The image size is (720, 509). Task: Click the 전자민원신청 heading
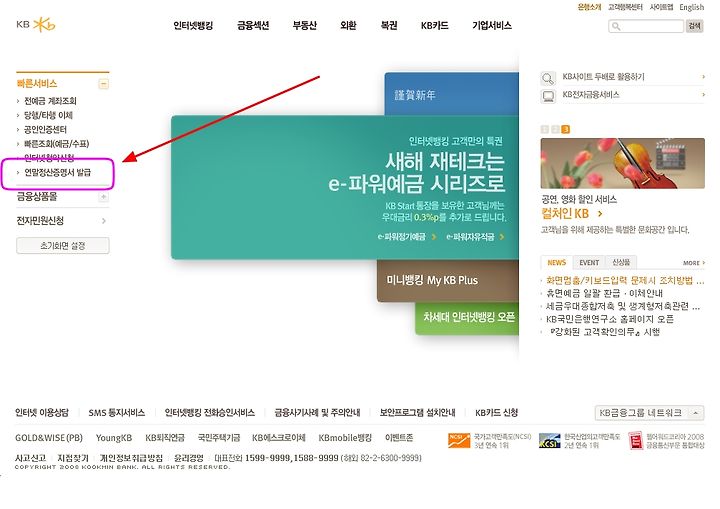(40, 221)
